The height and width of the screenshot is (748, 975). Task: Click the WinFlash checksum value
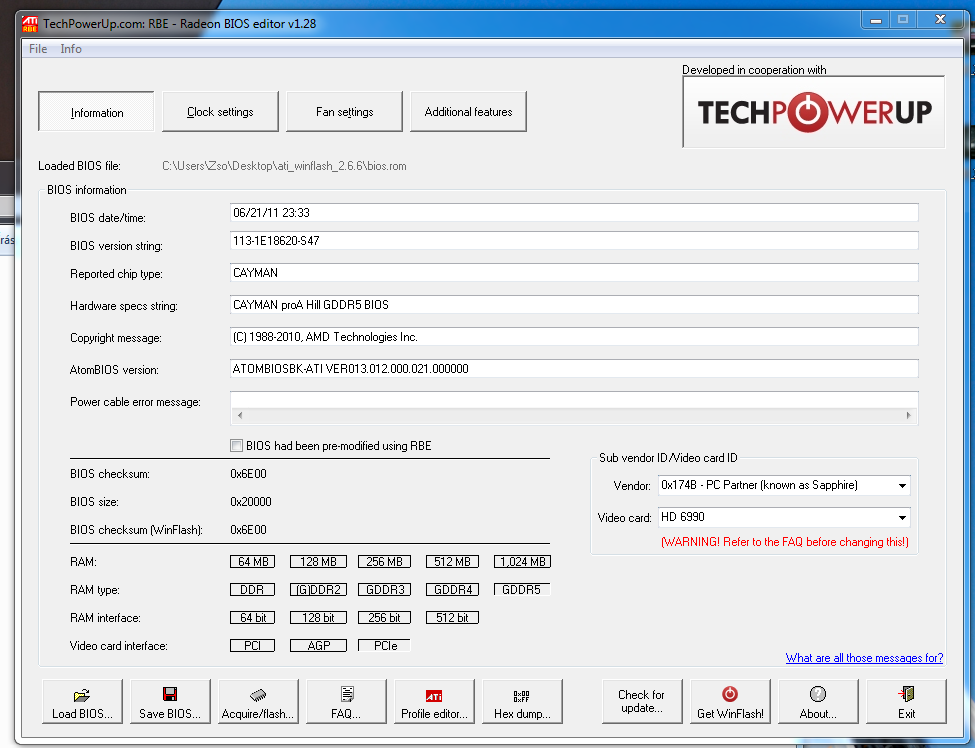[248, 530]
